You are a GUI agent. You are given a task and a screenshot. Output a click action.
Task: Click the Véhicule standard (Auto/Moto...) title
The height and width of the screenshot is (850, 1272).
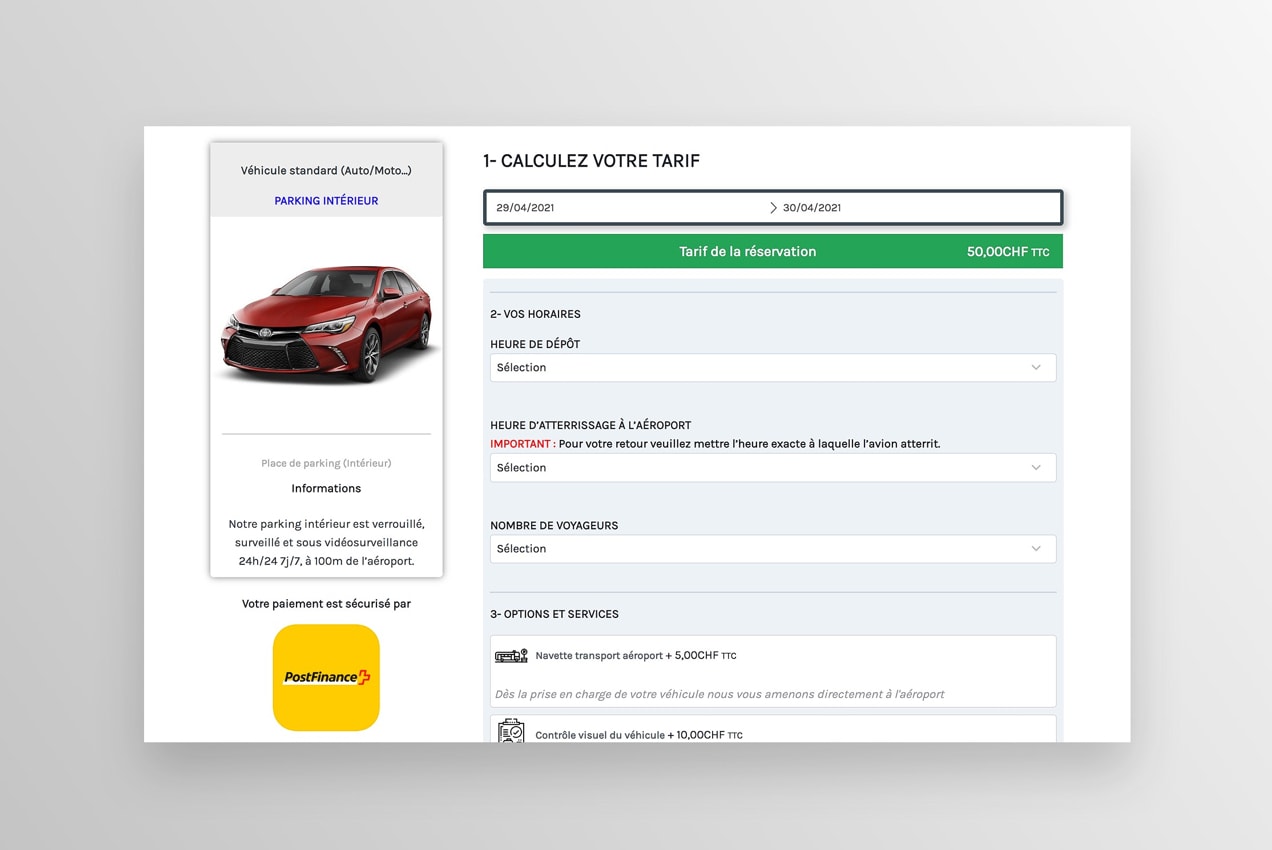326,171
